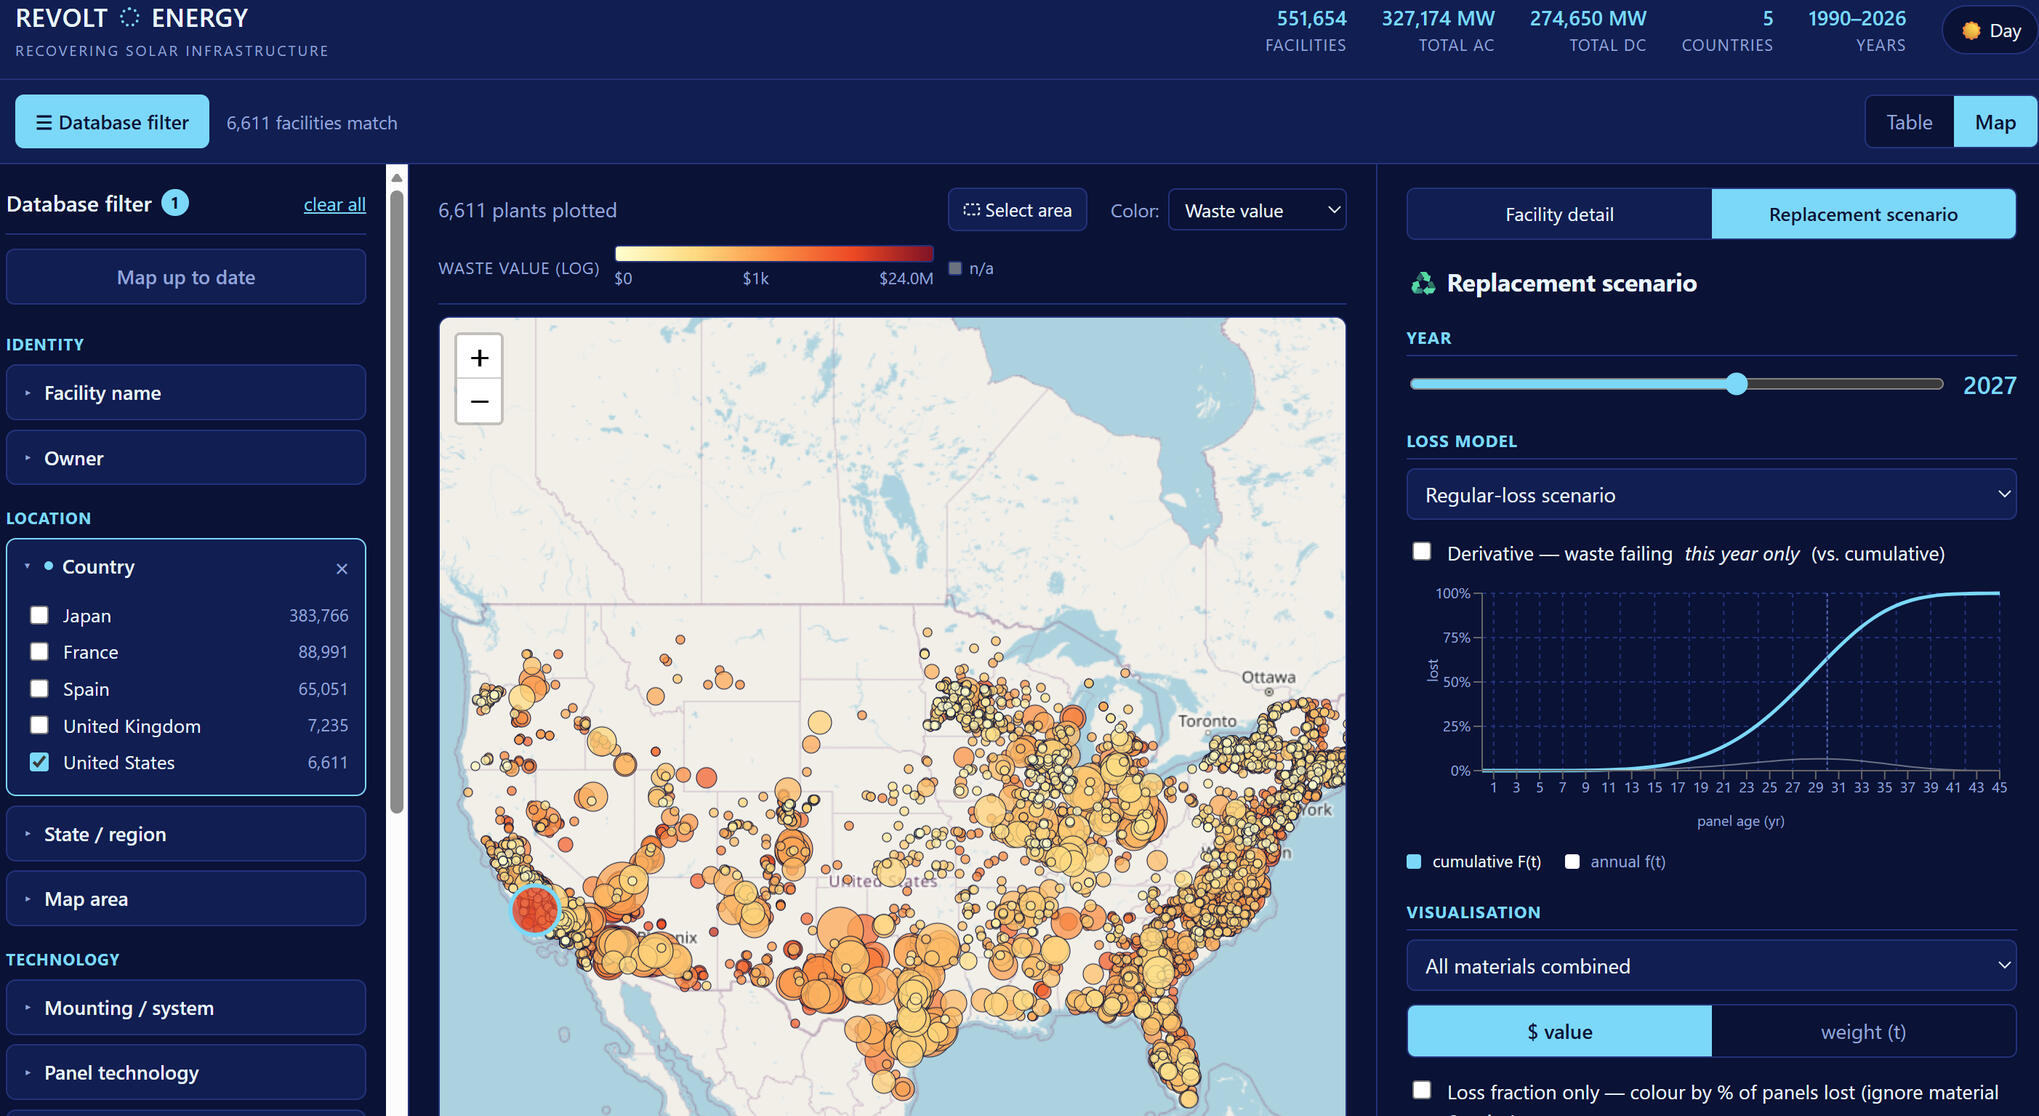Click the filter count badge showing 1

(x=175, y=204)
